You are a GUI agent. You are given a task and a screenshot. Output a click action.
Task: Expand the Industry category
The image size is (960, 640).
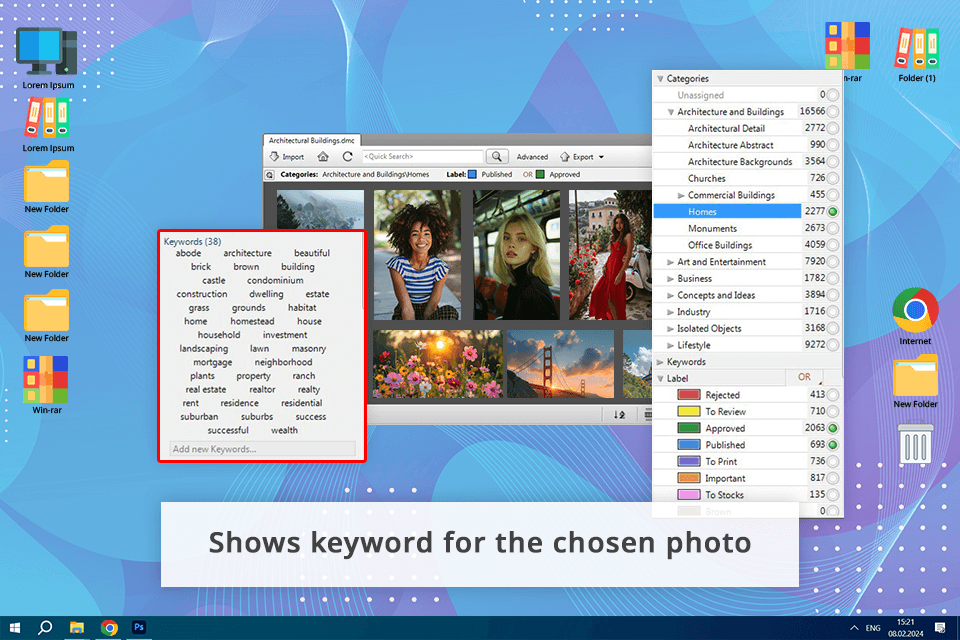pos(670,312)
